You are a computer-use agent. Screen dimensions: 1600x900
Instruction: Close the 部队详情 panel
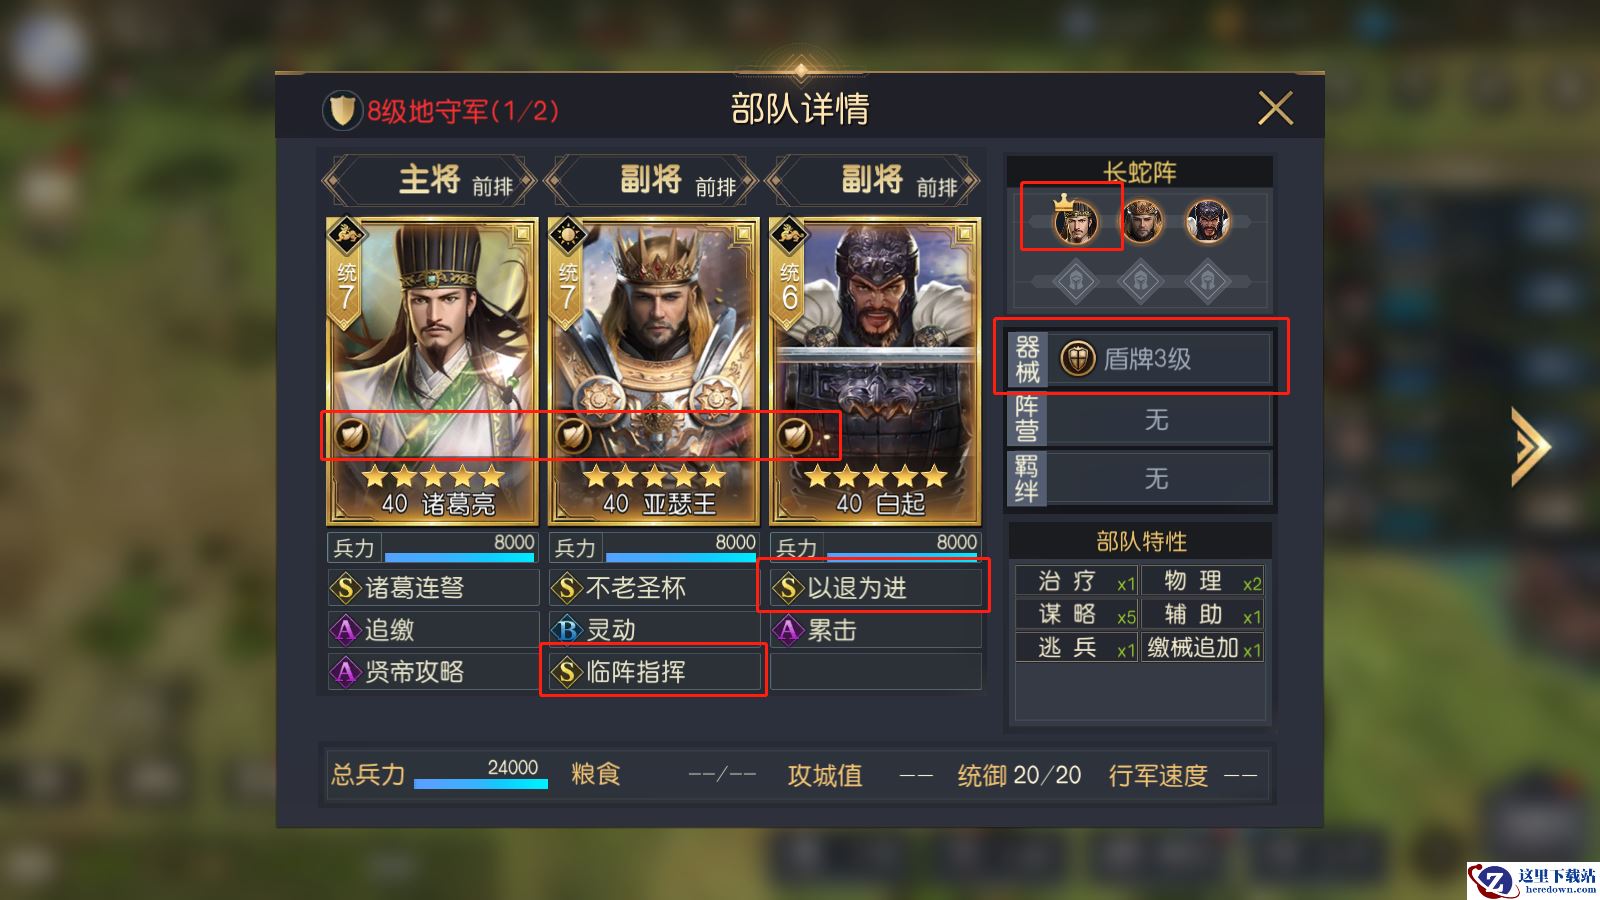1275,108
